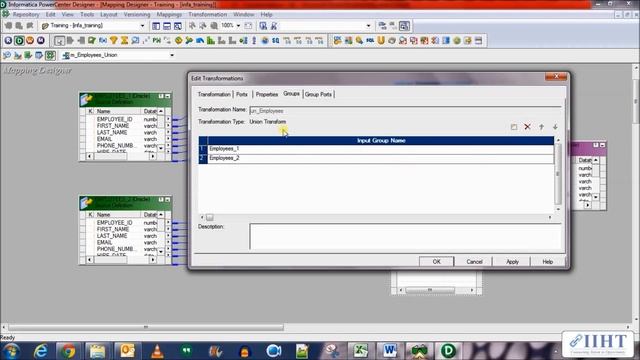The height and width of the screenshot is (360, 640).
Task: Move the group up with the up arrow
Action: pyautogui.click(x=541, y=127)
